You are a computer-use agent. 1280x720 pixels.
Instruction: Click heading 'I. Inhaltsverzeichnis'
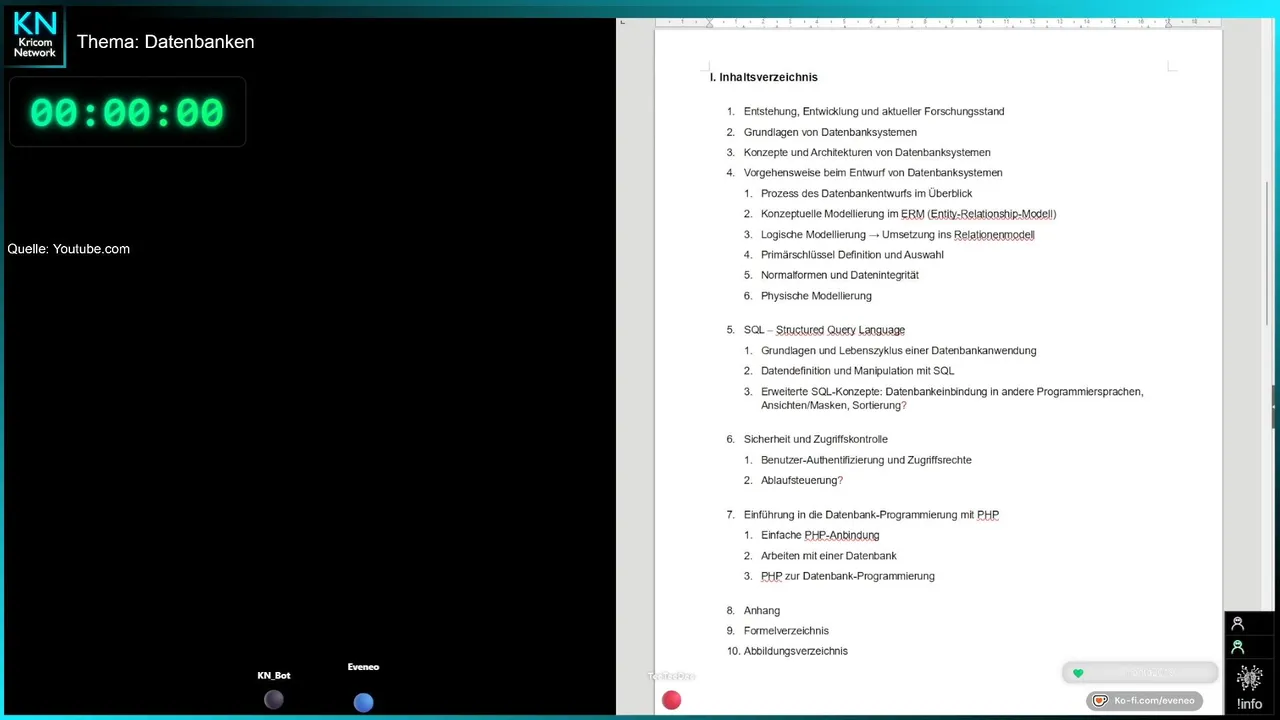point(764,77)
